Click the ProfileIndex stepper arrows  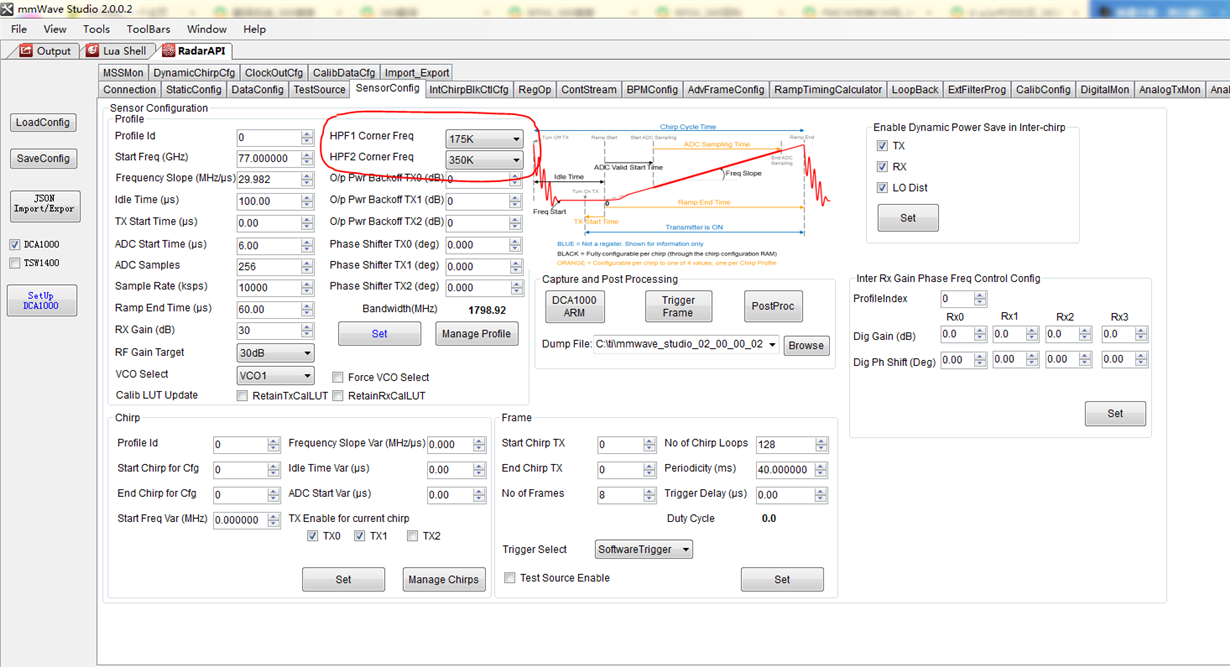click(x=980, y=299)
